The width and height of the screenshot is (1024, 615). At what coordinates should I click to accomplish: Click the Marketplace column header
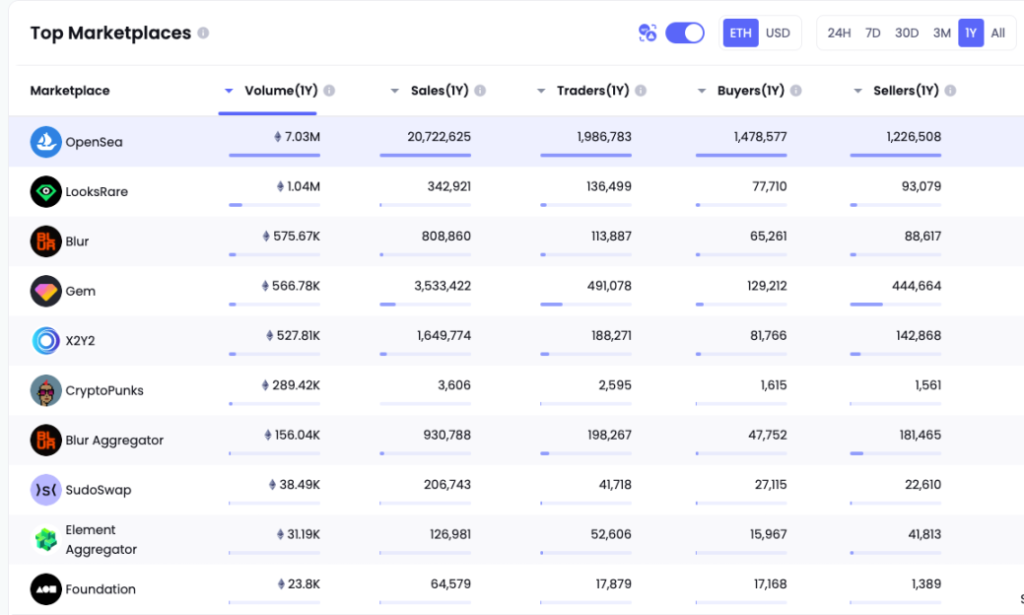pos(70,91)
